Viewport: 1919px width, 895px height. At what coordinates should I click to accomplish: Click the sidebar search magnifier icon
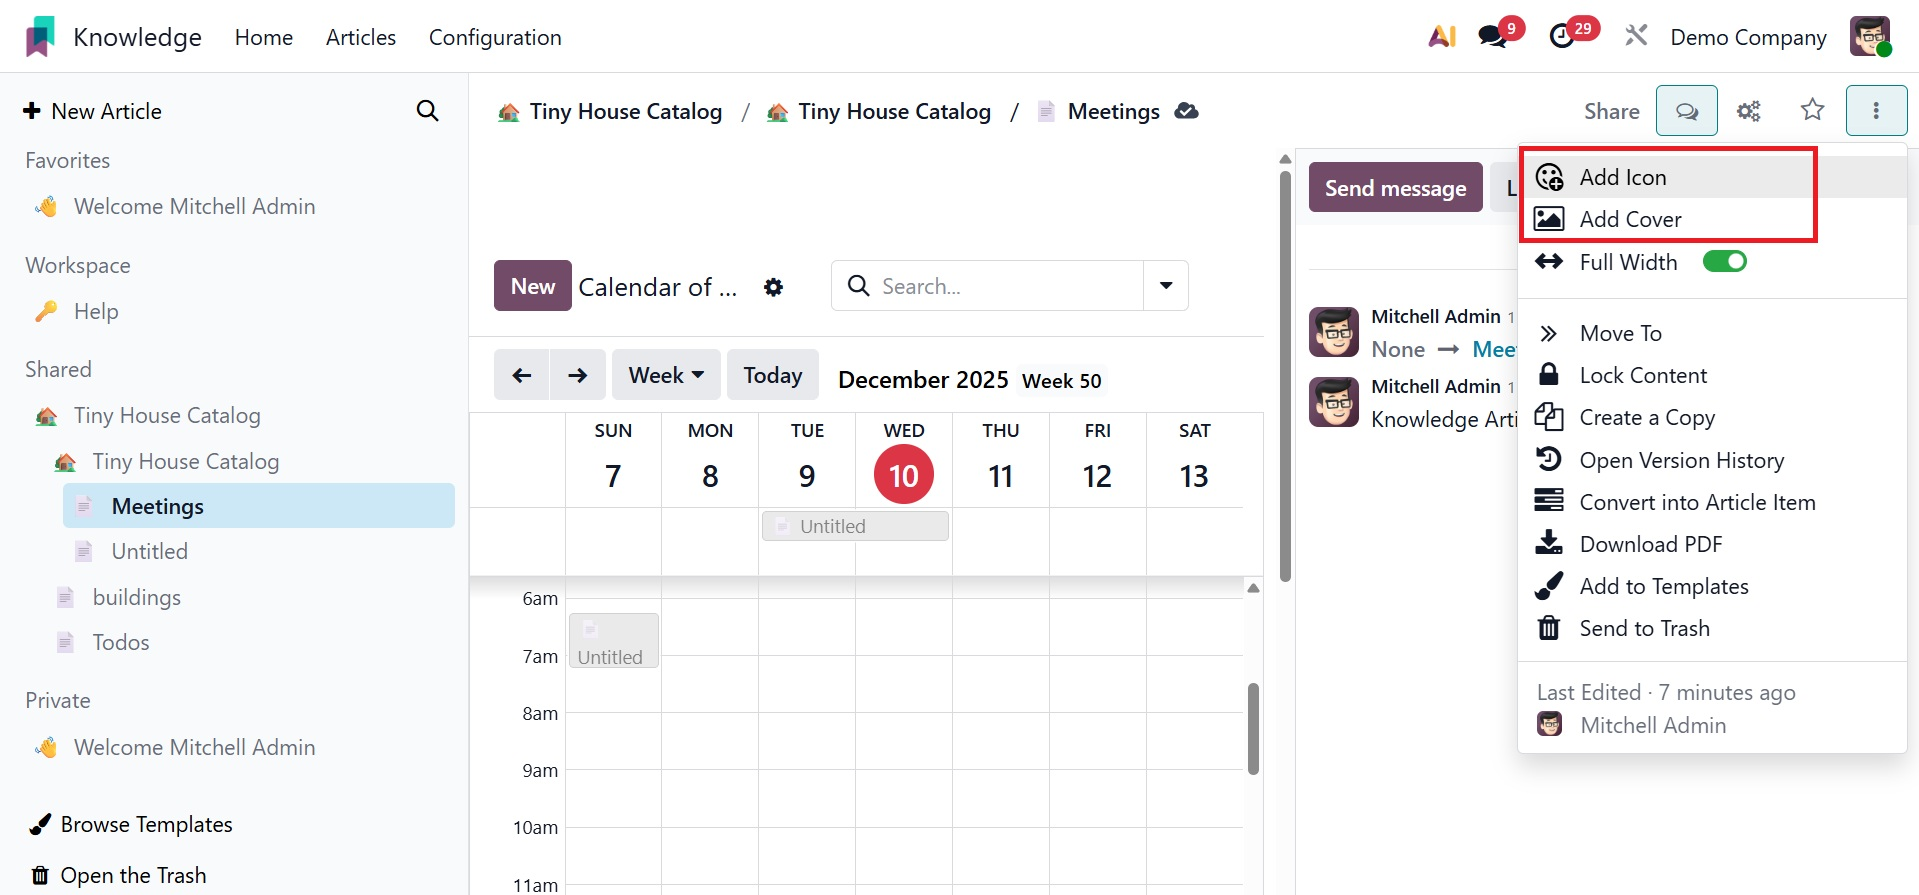[x=427, y=111]
